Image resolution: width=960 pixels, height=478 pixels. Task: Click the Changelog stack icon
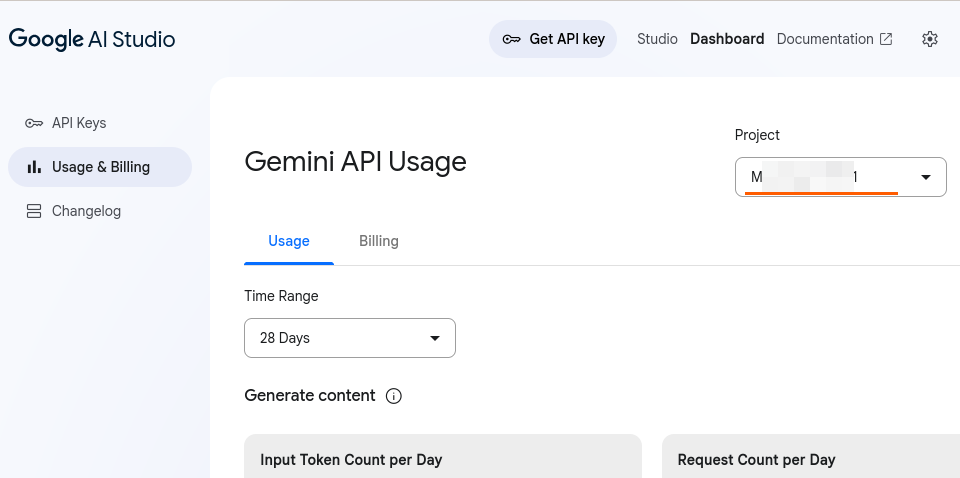coord(34,211)
